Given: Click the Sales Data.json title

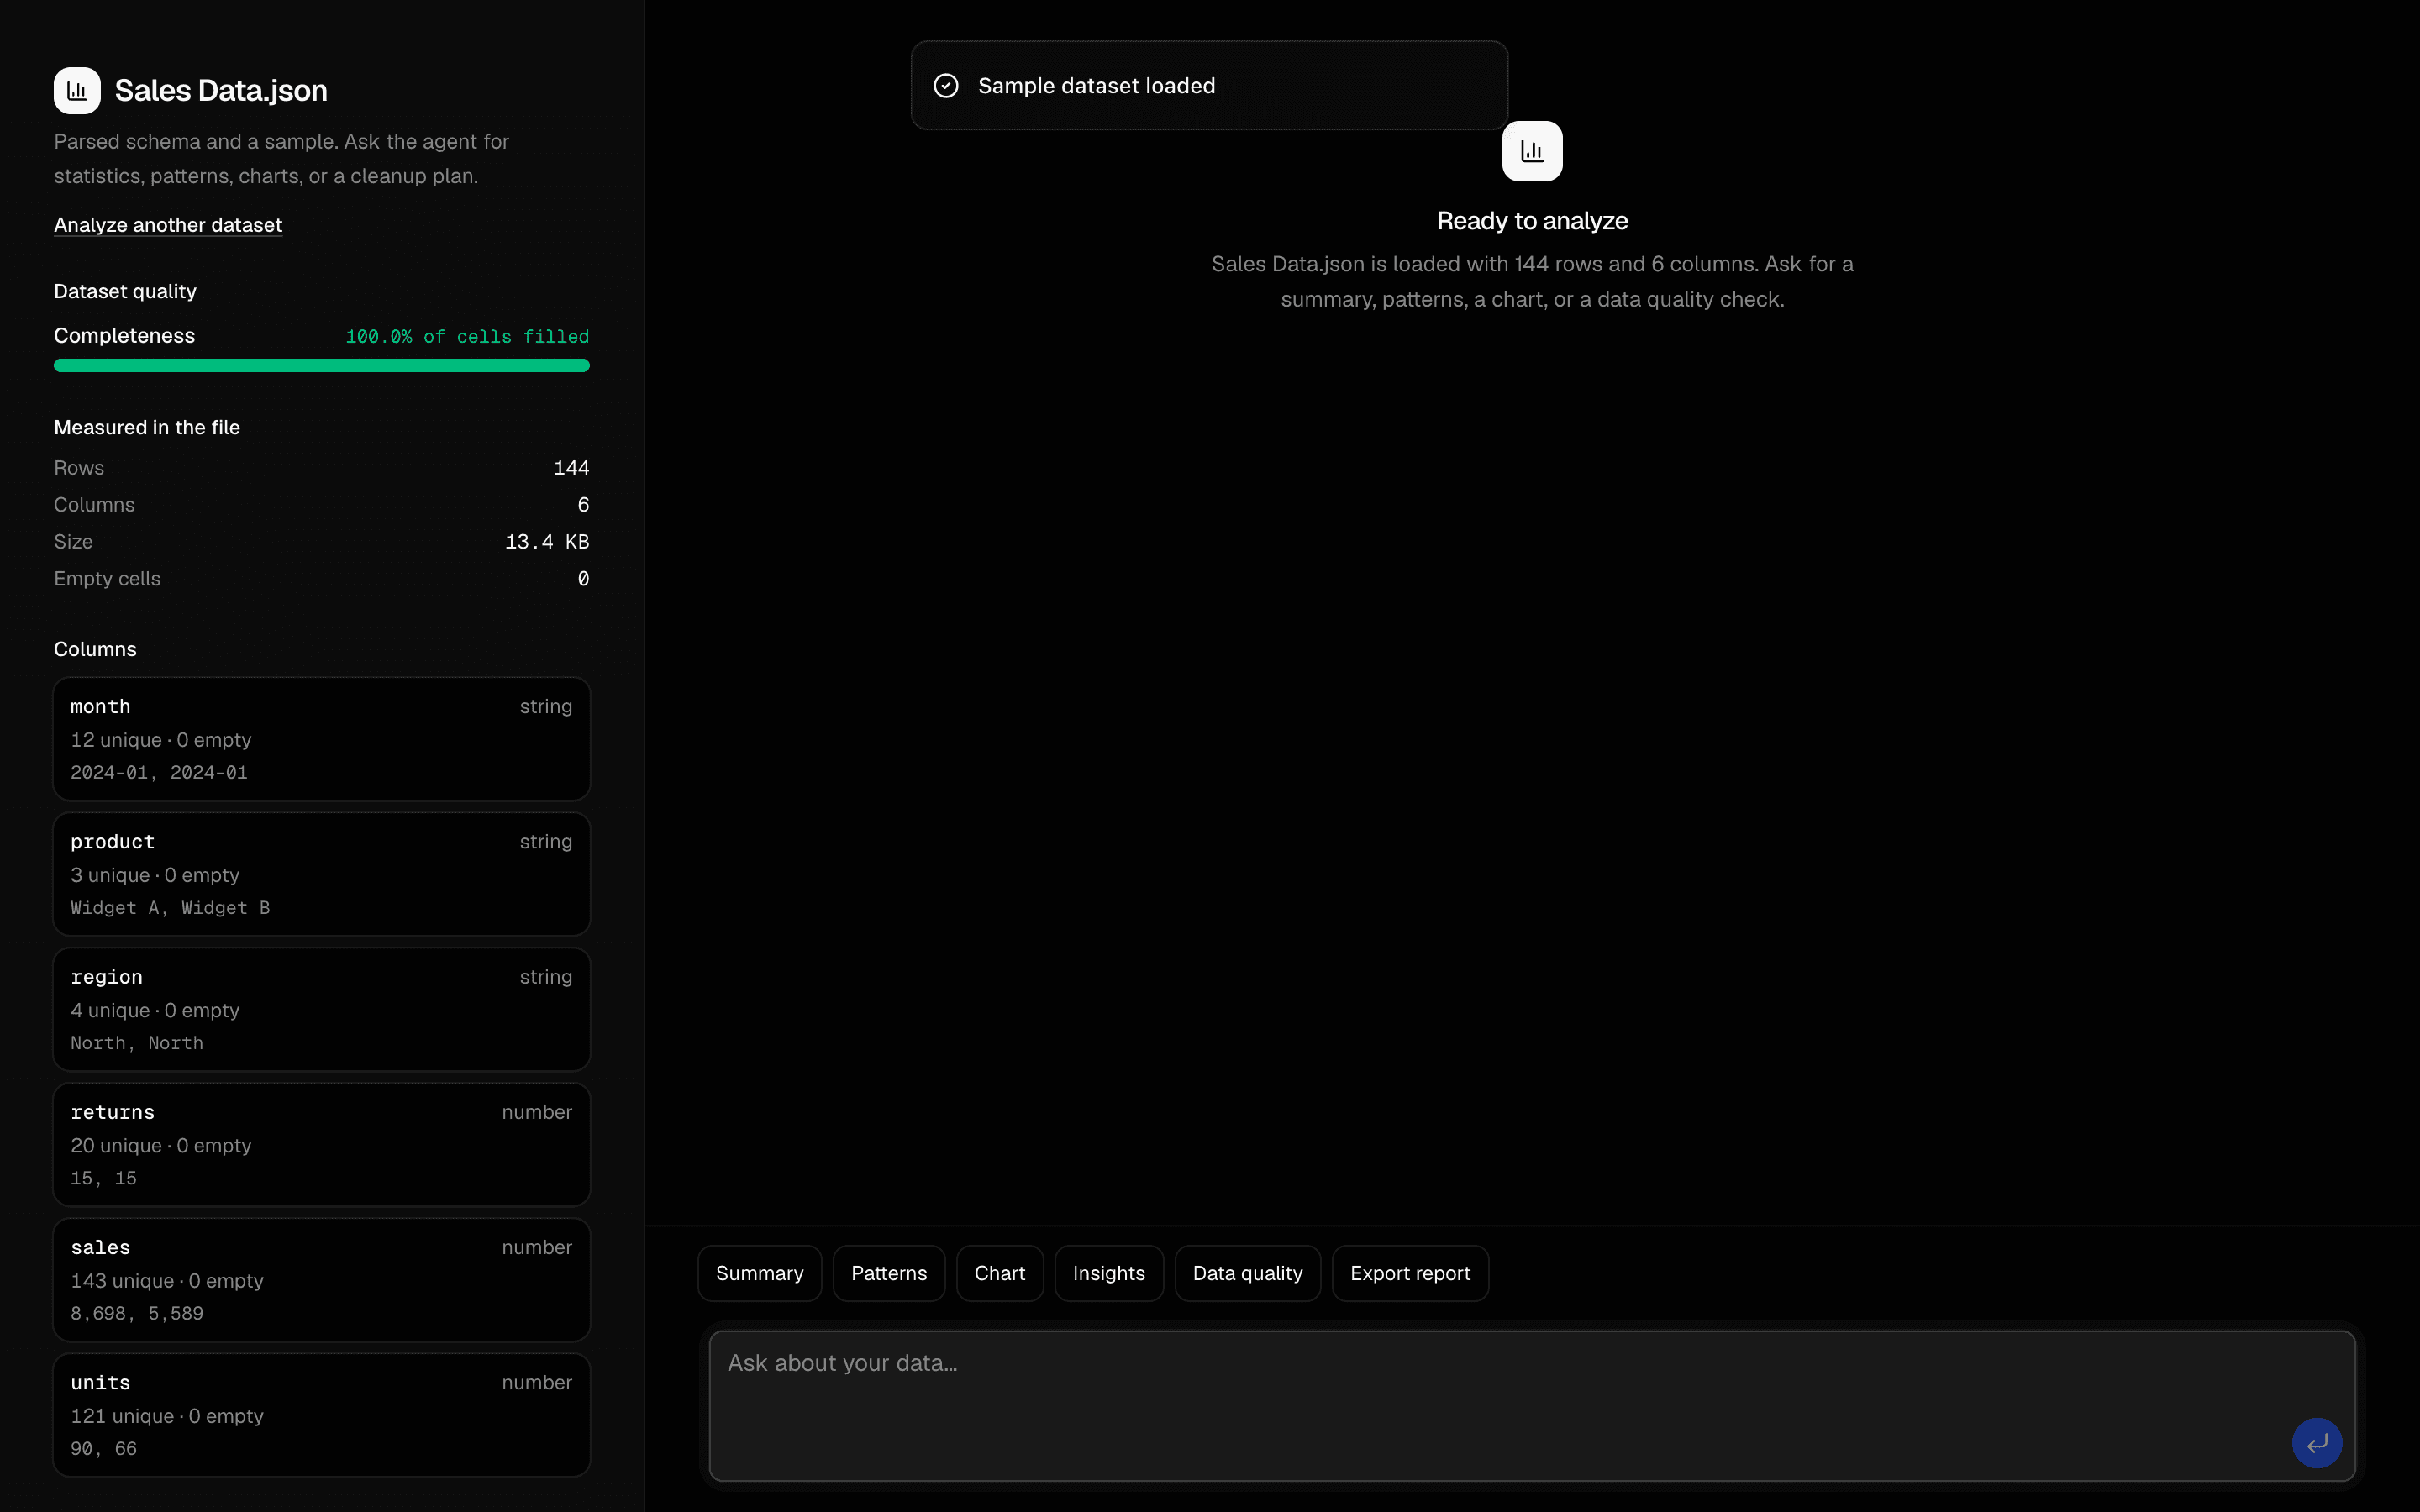Looking at the screenshot, I should click(x=221, y=91).
